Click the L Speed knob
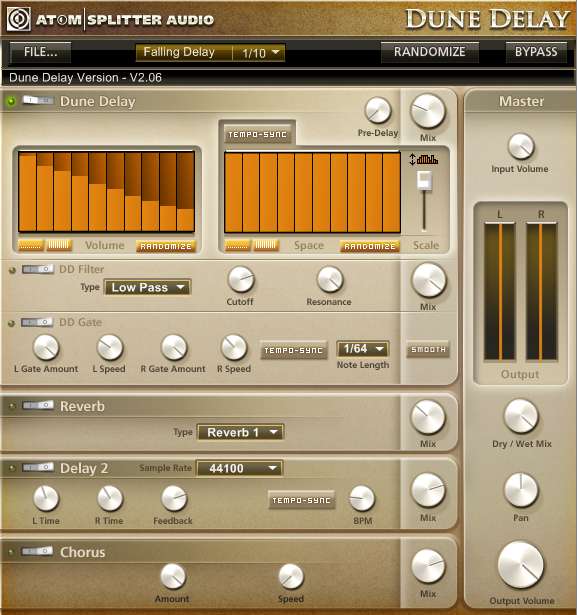This screenshot has height=615, width=577. point(110,347)
